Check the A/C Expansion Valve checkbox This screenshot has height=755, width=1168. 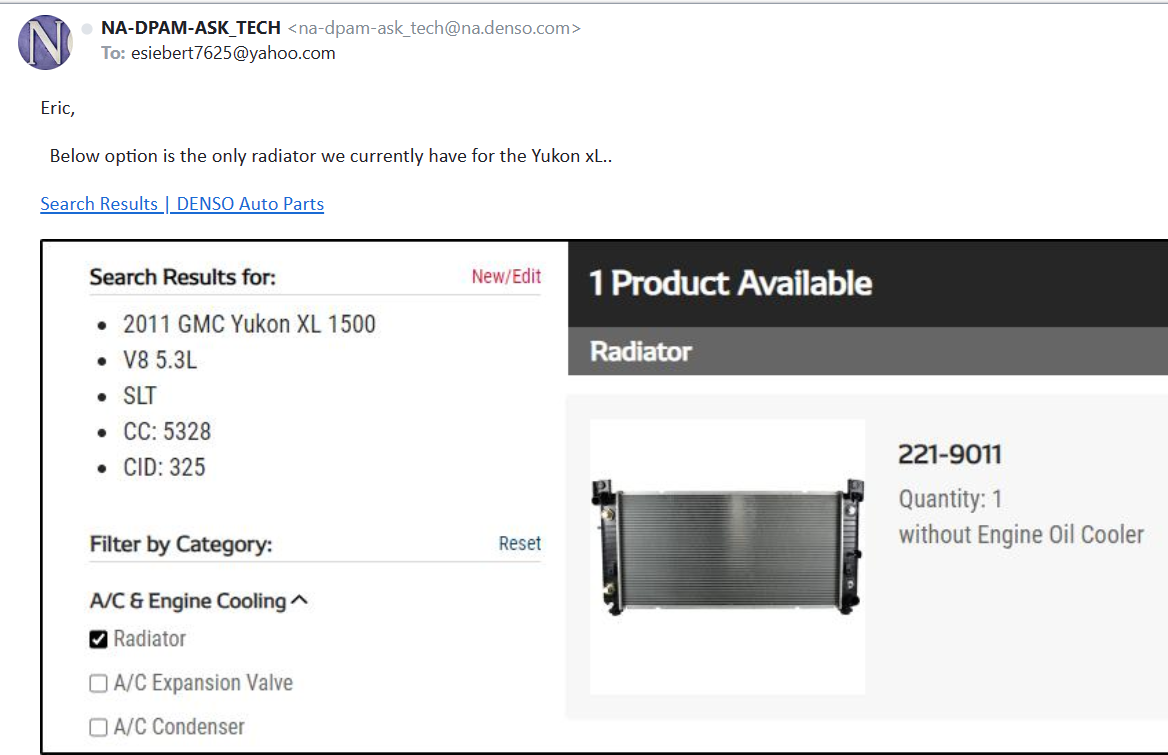click(98, 684)
